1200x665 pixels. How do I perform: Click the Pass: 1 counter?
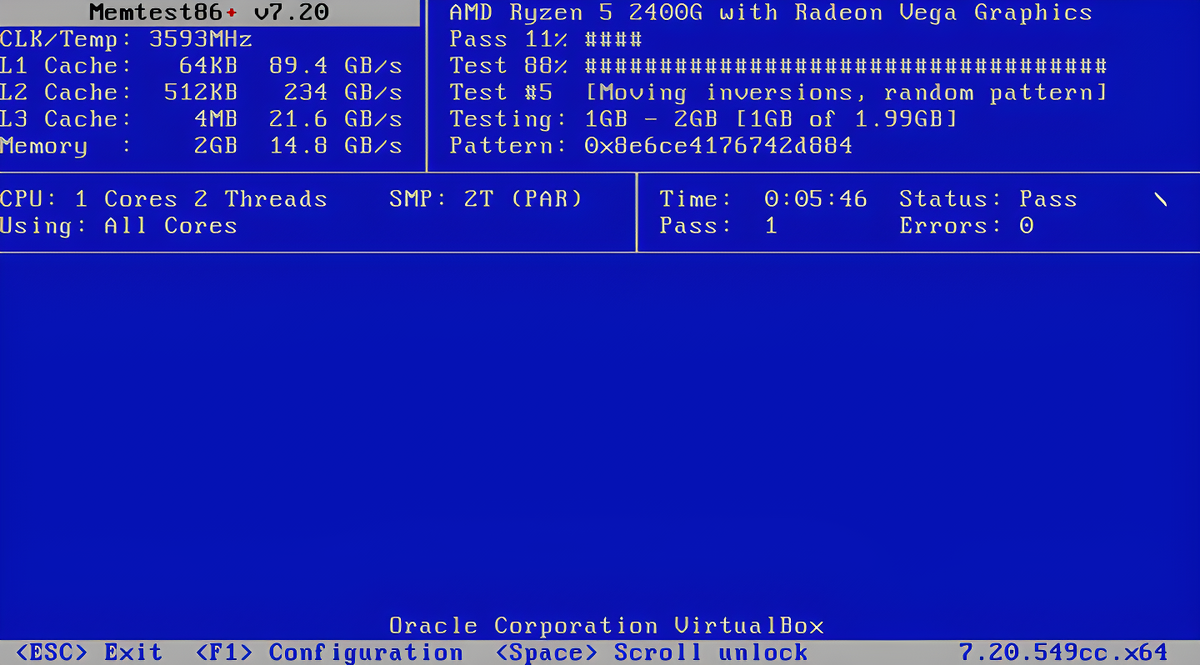[718, 226]
